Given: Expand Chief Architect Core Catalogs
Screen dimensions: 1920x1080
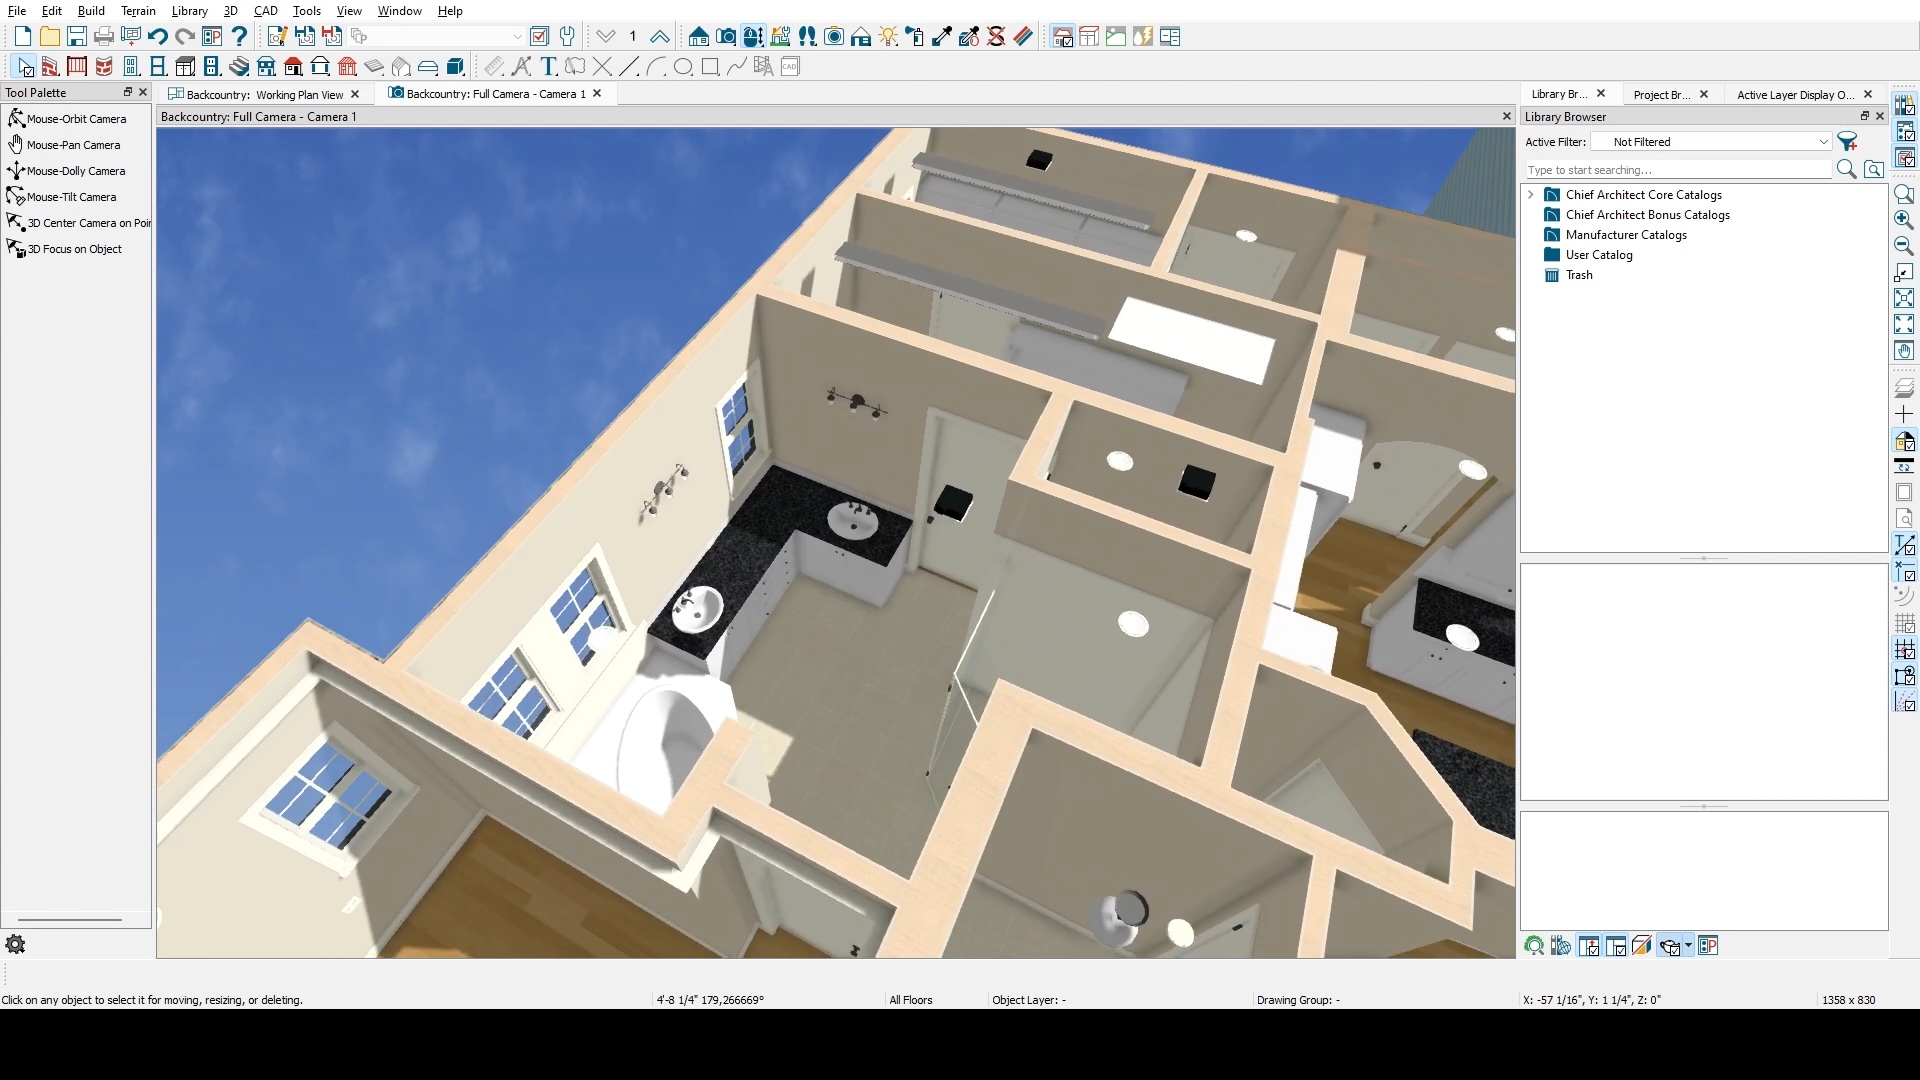Looking at the screenshot, I should 1531,195.
